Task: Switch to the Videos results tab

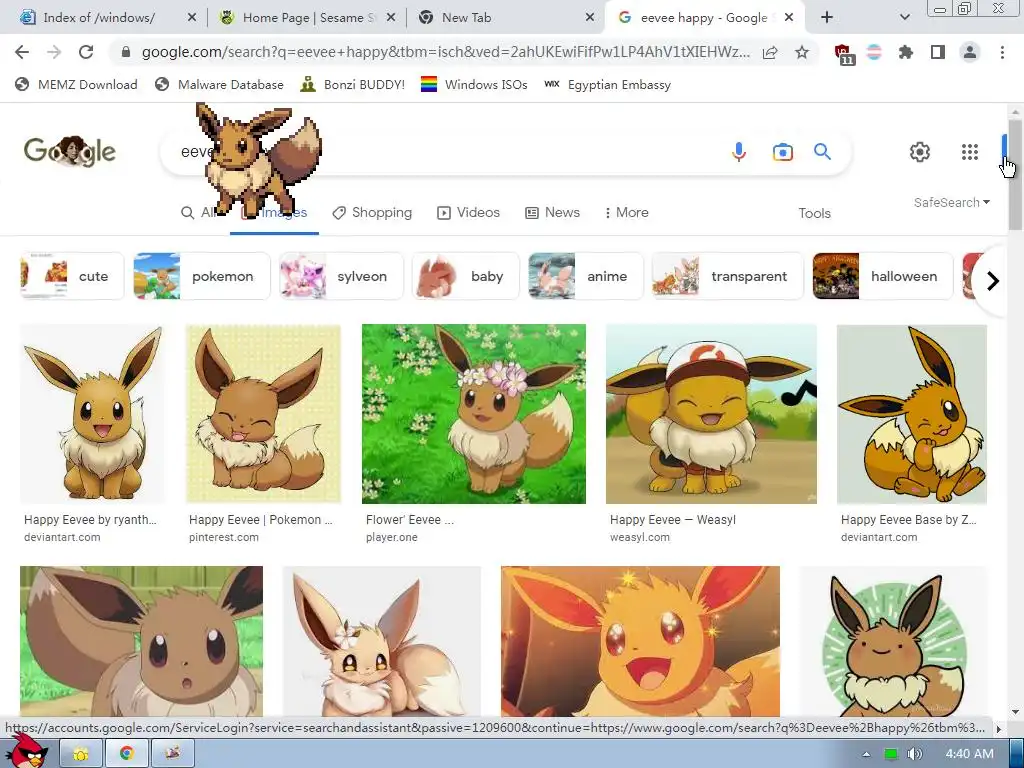Action: click(468, 213)
